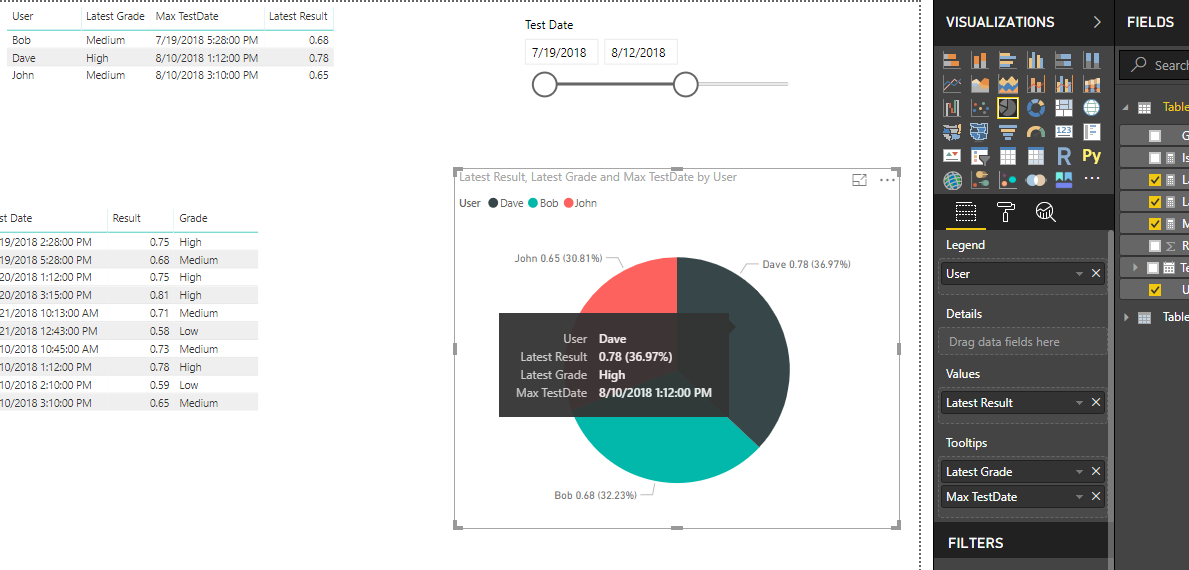Open more visuals ellipsis in Visualizations pane

(1091, 179)
